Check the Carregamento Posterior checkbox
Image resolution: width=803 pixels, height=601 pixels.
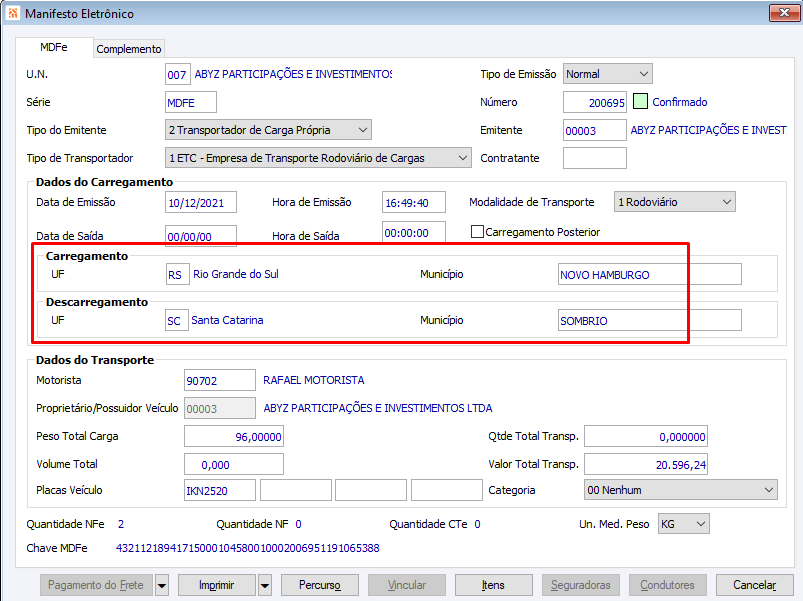point(477,232)
